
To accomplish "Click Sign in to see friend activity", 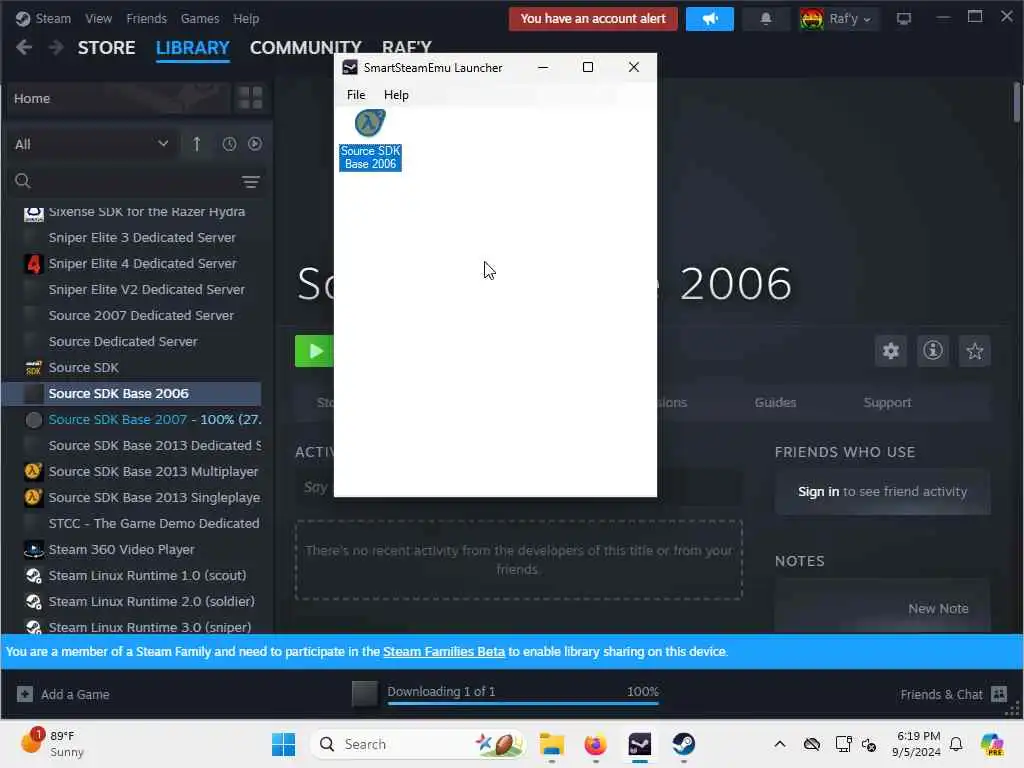I will click(x=882, y=492).
